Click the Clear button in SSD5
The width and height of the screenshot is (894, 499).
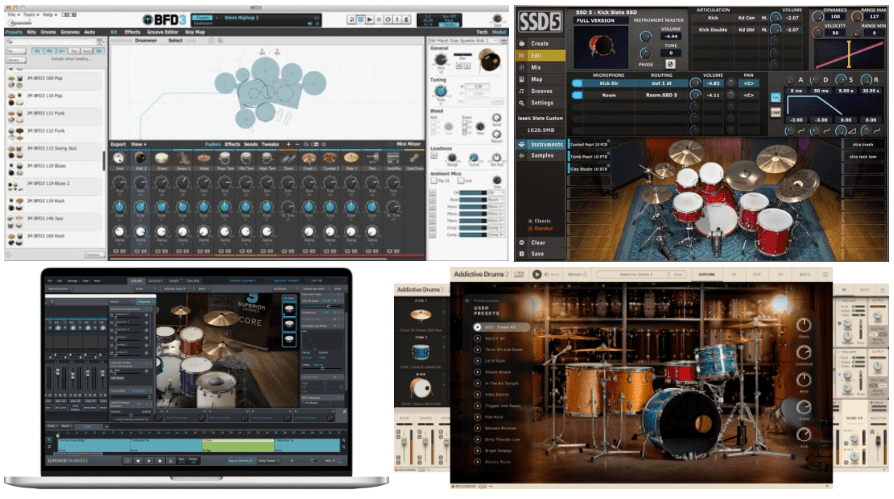pyautogui.click(x=538, y=242)
